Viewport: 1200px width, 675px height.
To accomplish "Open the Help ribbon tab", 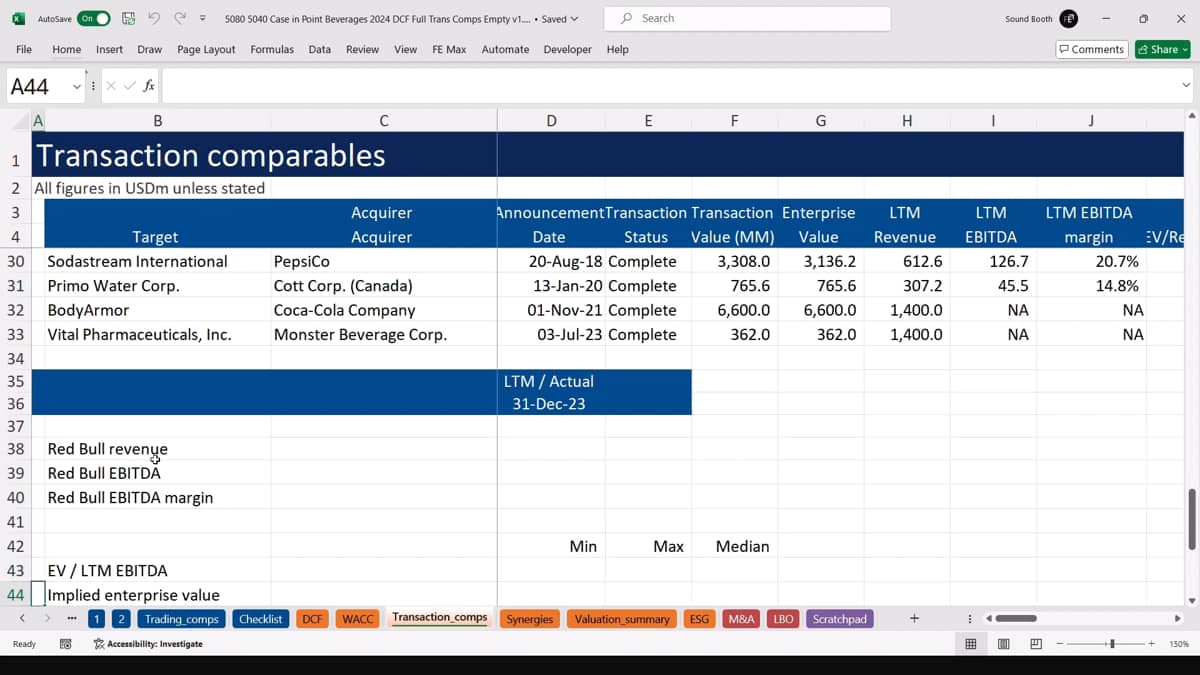I will tap(618, 49).
